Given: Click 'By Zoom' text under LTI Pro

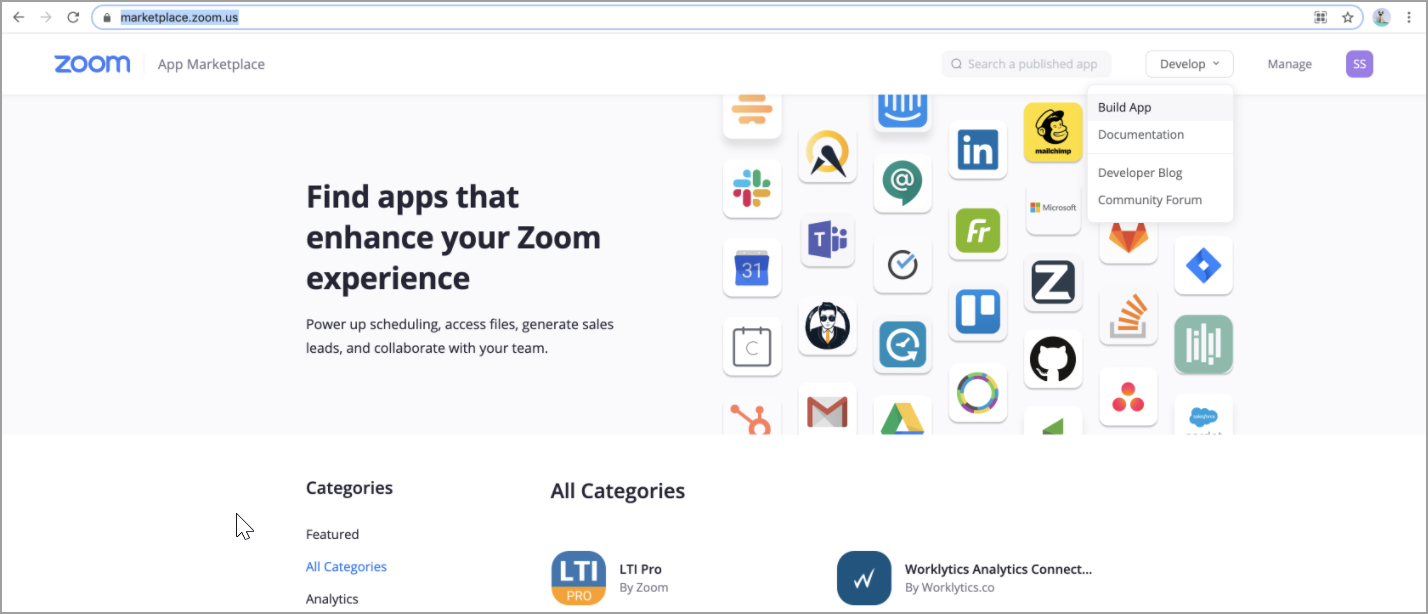Looking at the screenshot, I should 644,587.
